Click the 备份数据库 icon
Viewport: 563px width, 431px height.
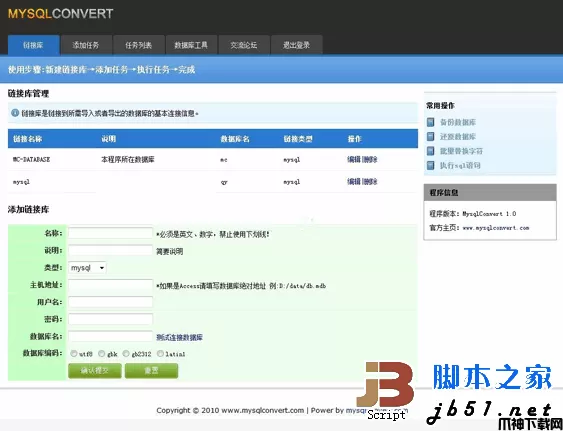(x=431, y=122)
